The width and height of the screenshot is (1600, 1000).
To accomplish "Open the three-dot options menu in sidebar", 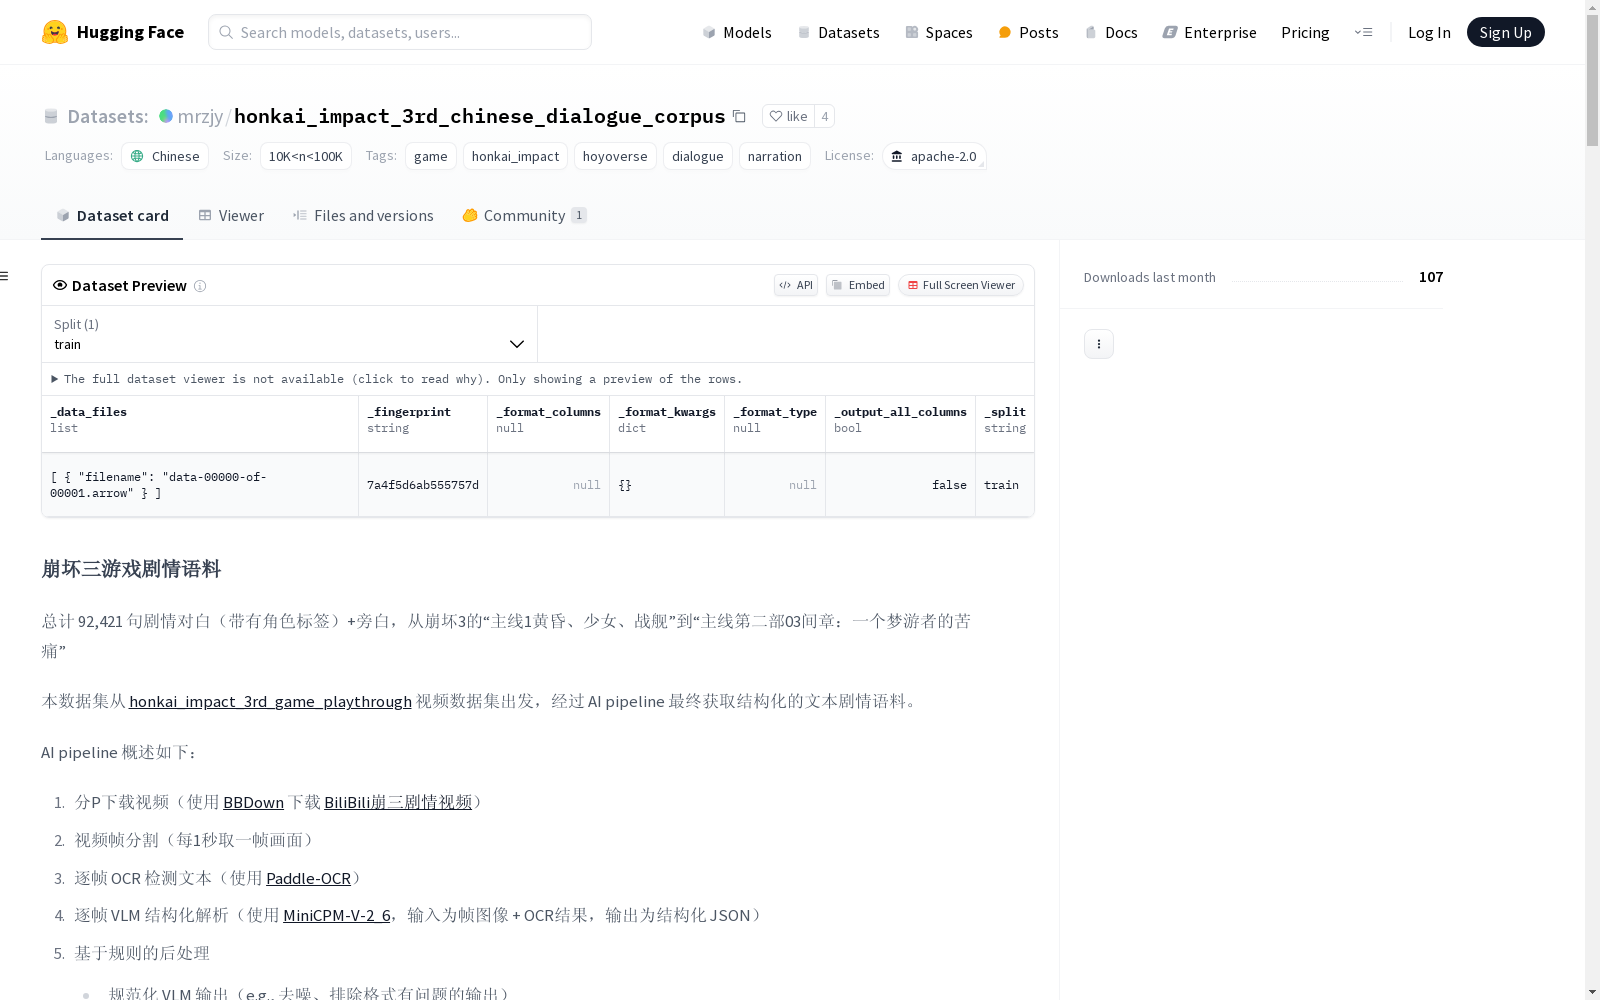I will tap(1099, 344).
